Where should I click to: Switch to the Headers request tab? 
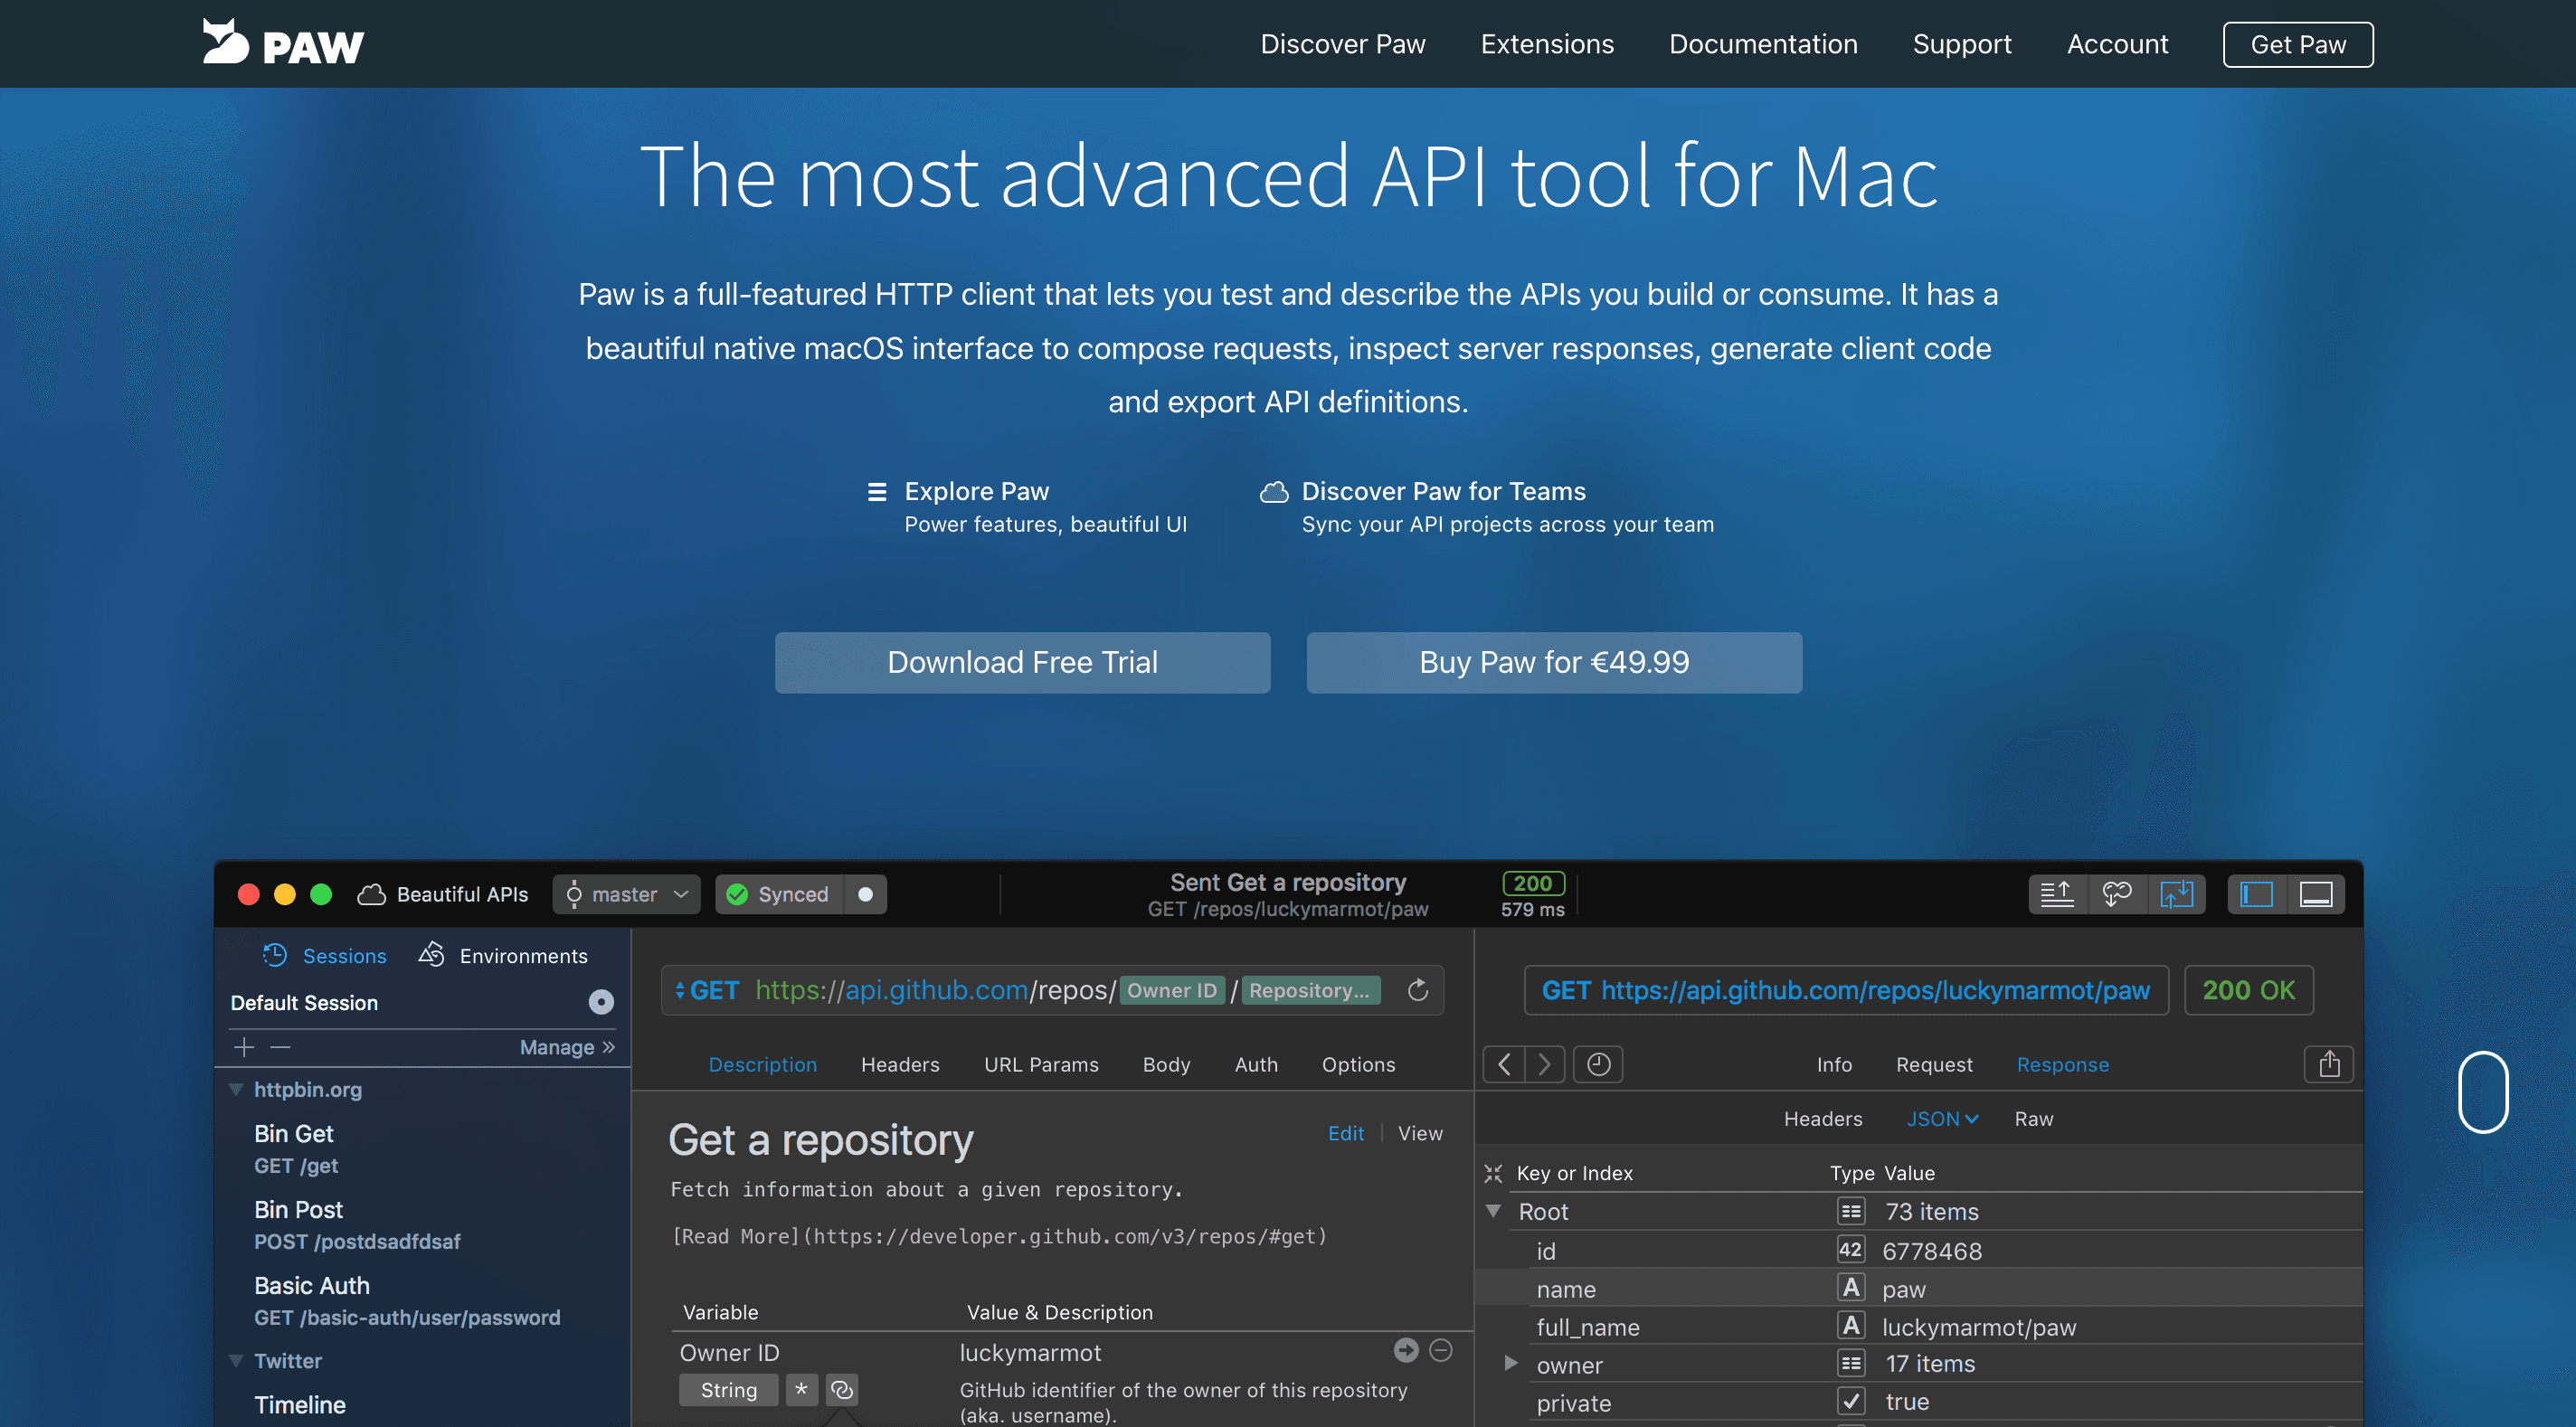(900, 1064)
